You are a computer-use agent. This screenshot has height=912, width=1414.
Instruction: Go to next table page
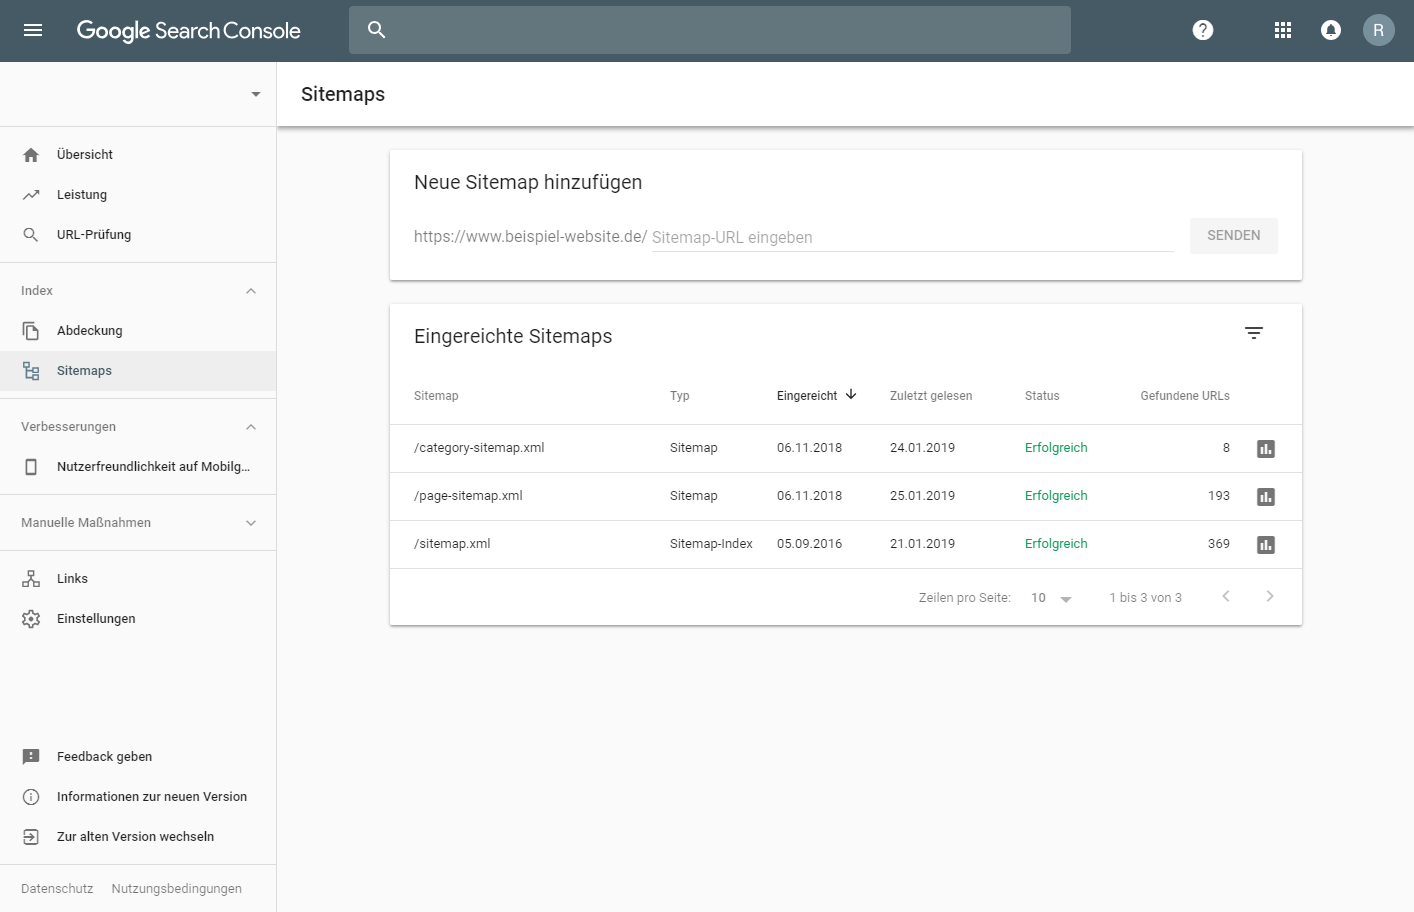point(1270,596)
